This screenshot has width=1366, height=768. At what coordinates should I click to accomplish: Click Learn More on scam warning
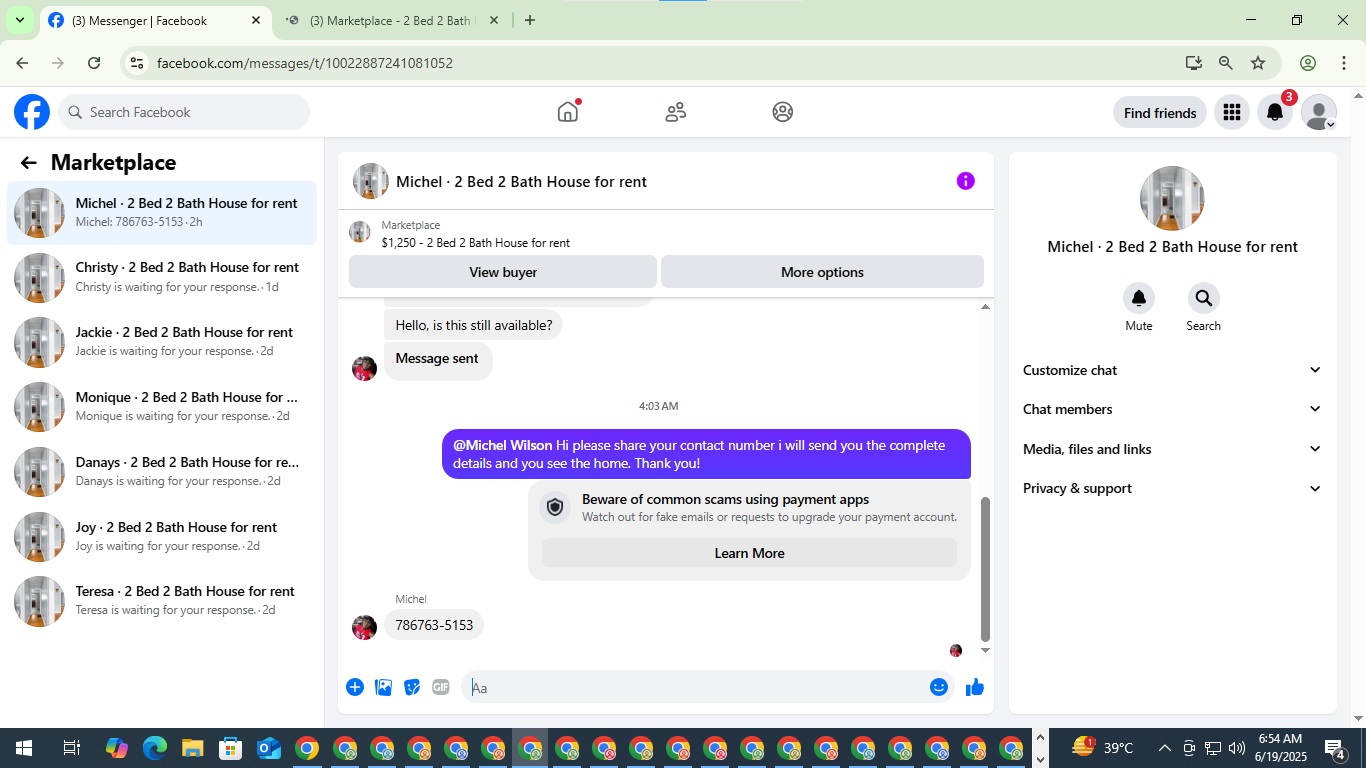click(749, 553)
